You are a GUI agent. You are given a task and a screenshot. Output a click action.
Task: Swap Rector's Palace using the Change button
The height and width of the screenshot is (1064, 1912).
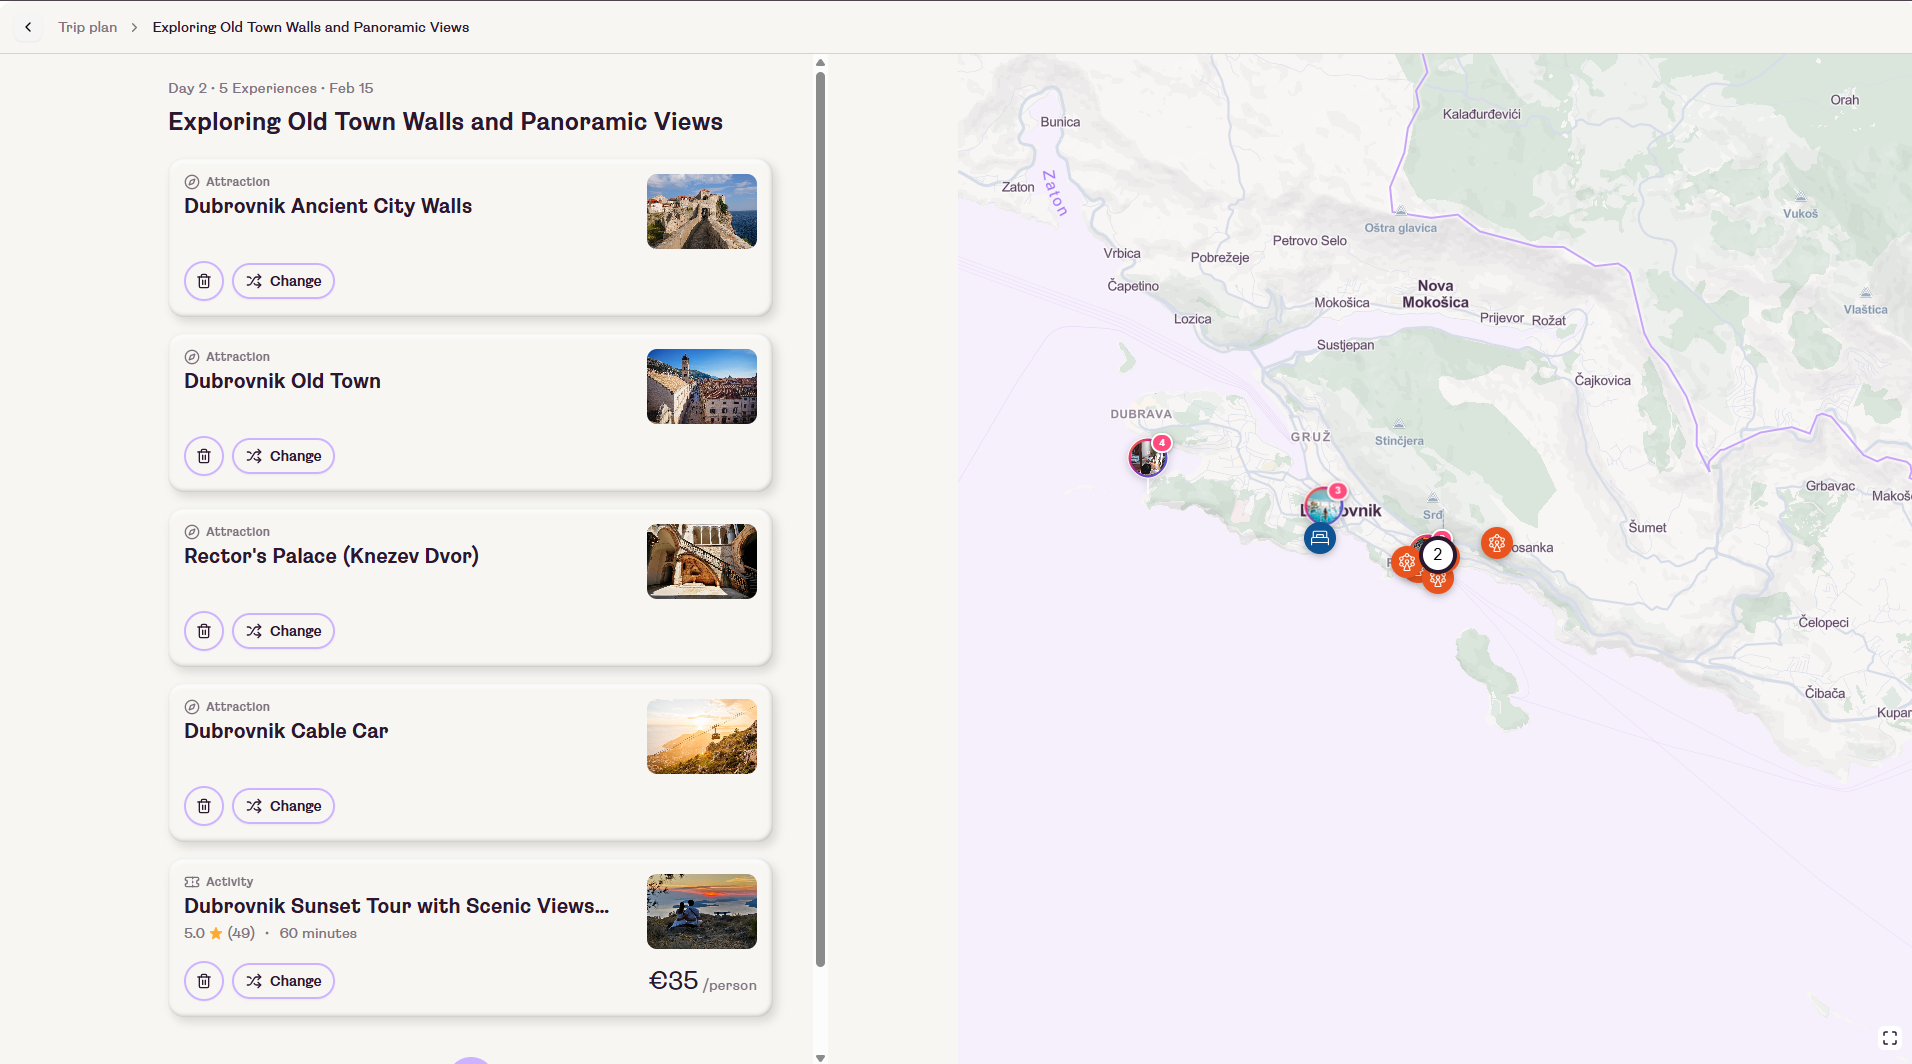tap(284, 631)
